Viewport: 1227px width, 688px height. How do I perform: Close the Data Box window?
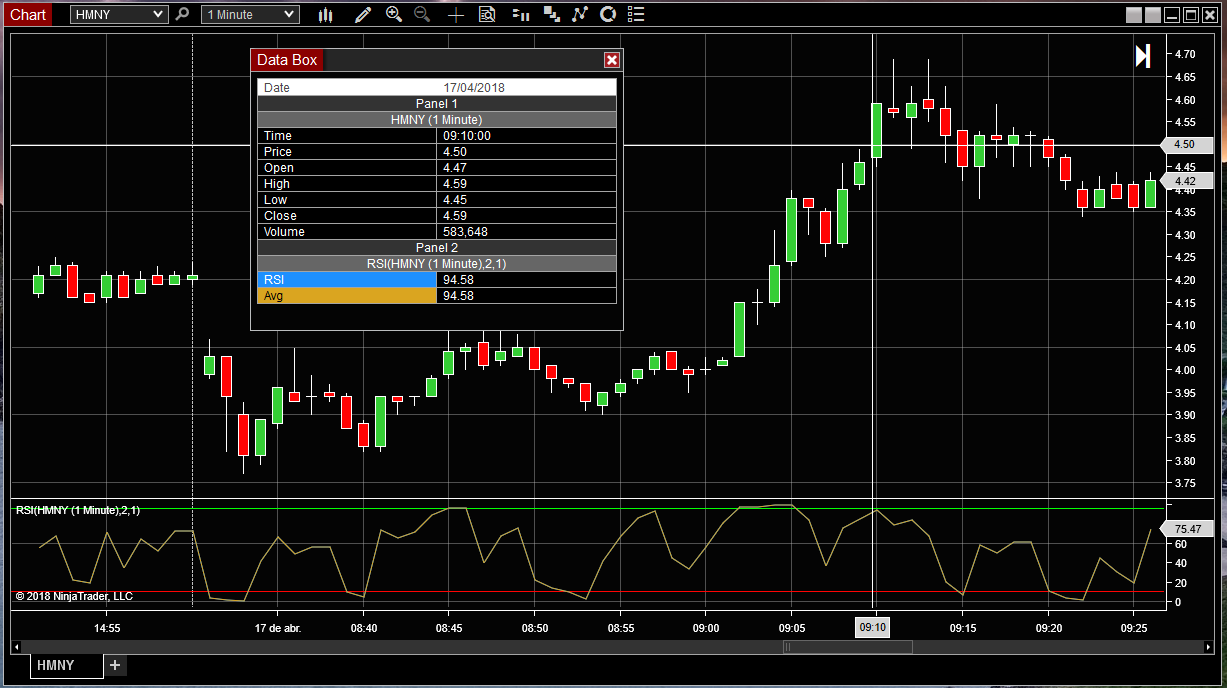click(x=612, y=60)
